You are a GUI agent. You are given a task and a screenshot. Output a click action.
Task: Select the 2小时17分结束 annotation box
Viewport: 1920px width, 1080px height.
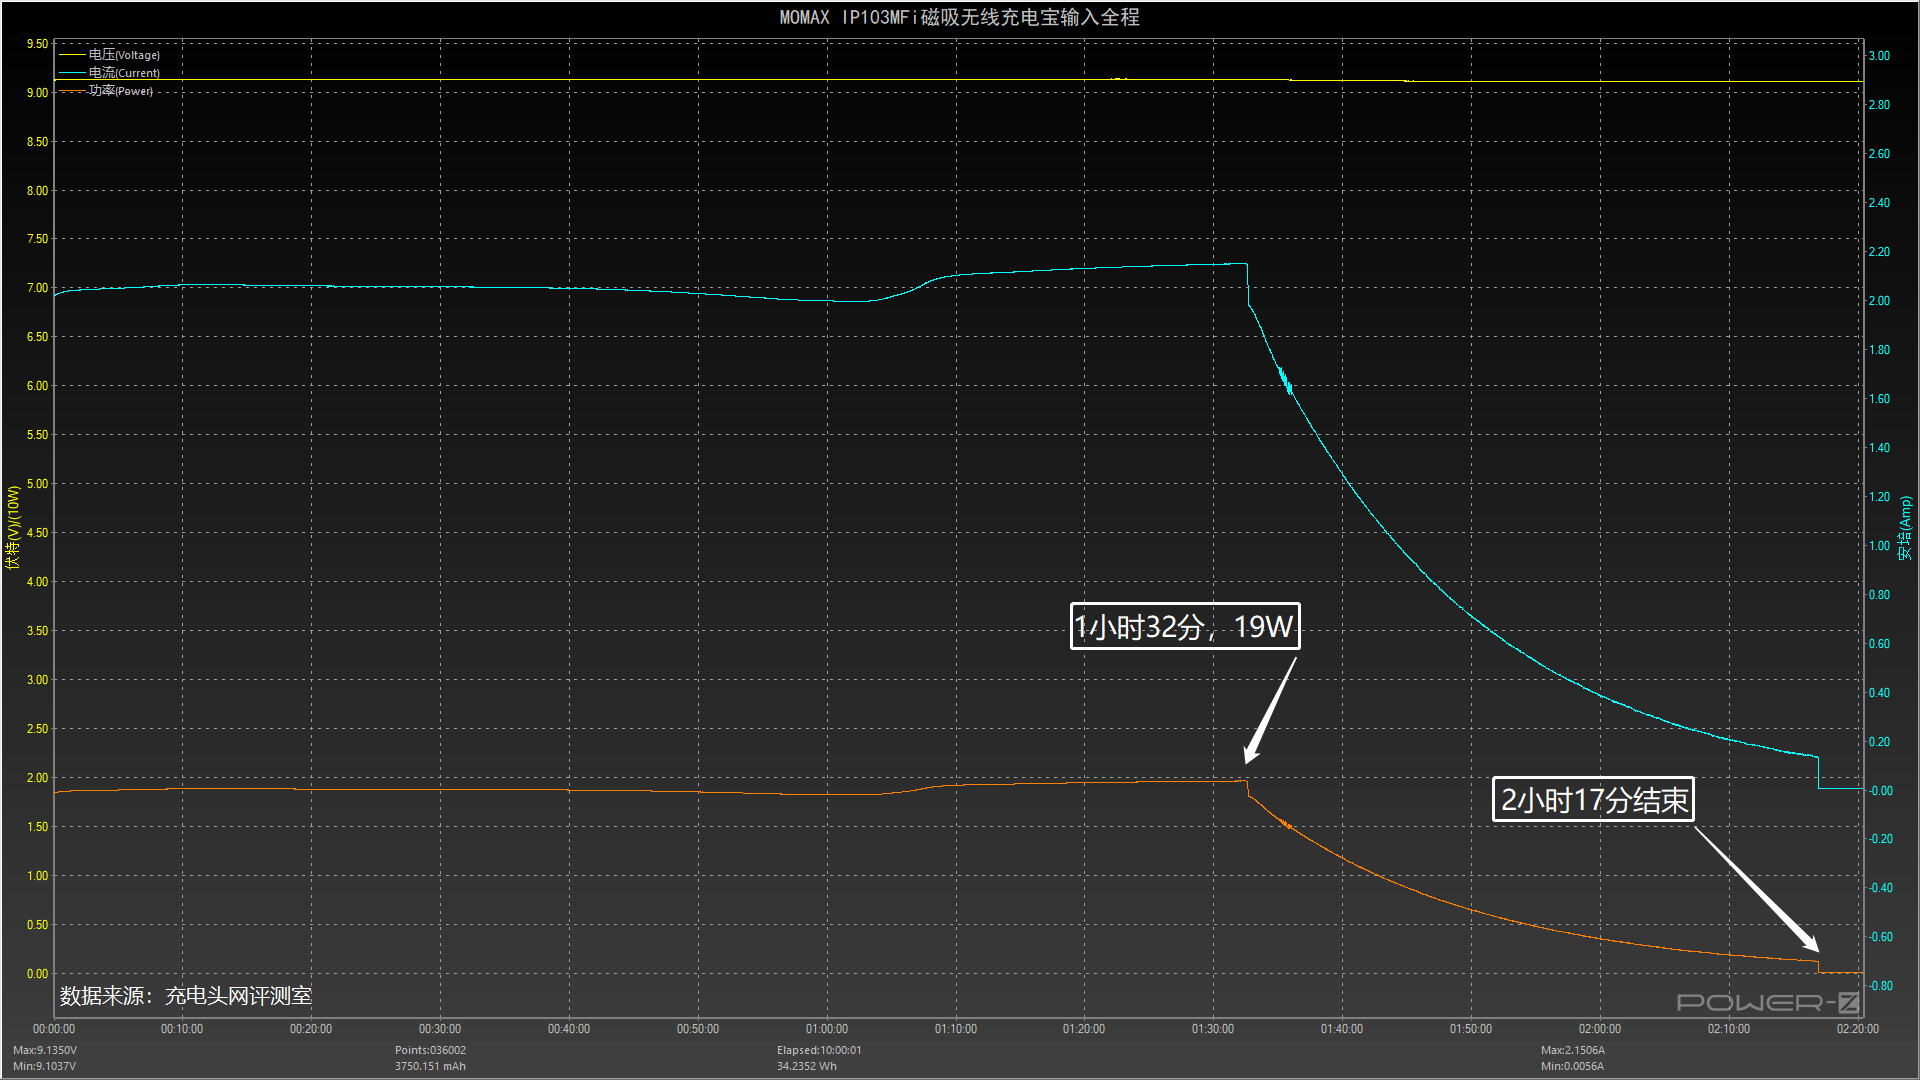(1593, 800)
